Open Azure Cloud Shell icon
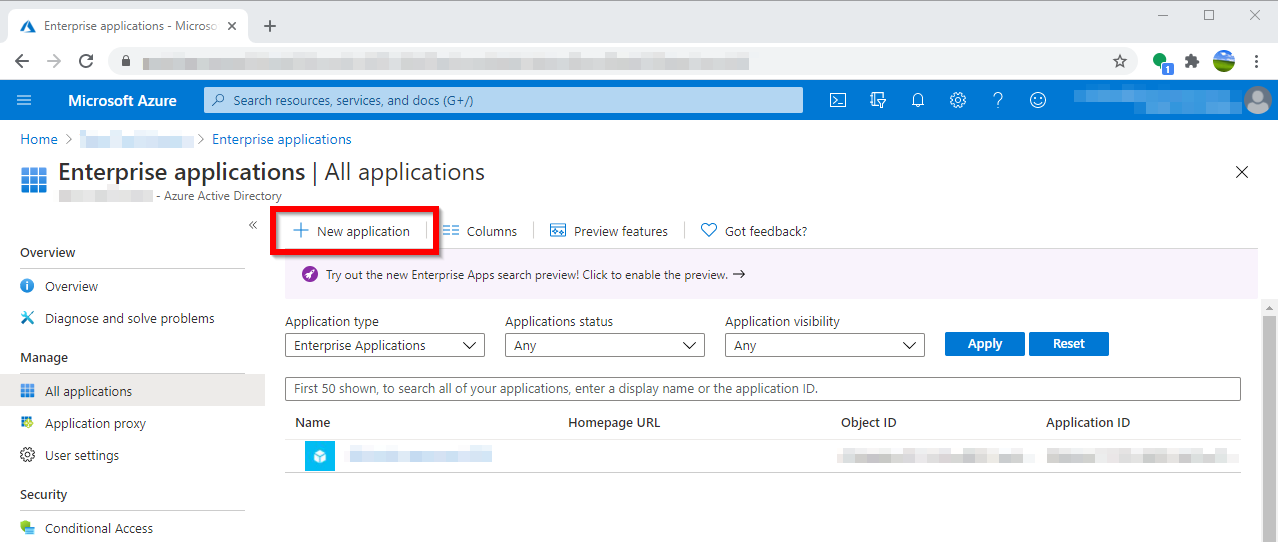Viewport: 1278px width, 542px height. pyautogui.click(x=838, y=100)
